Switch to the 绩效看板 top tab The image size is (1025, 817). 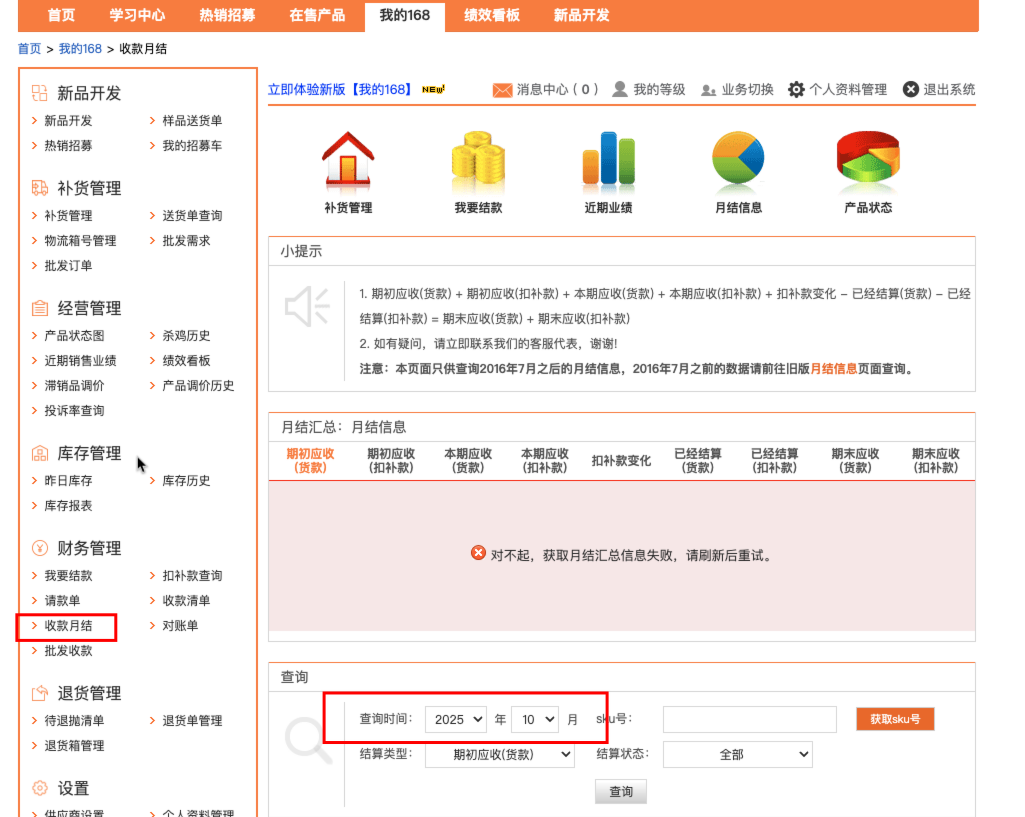coord(491,15)
